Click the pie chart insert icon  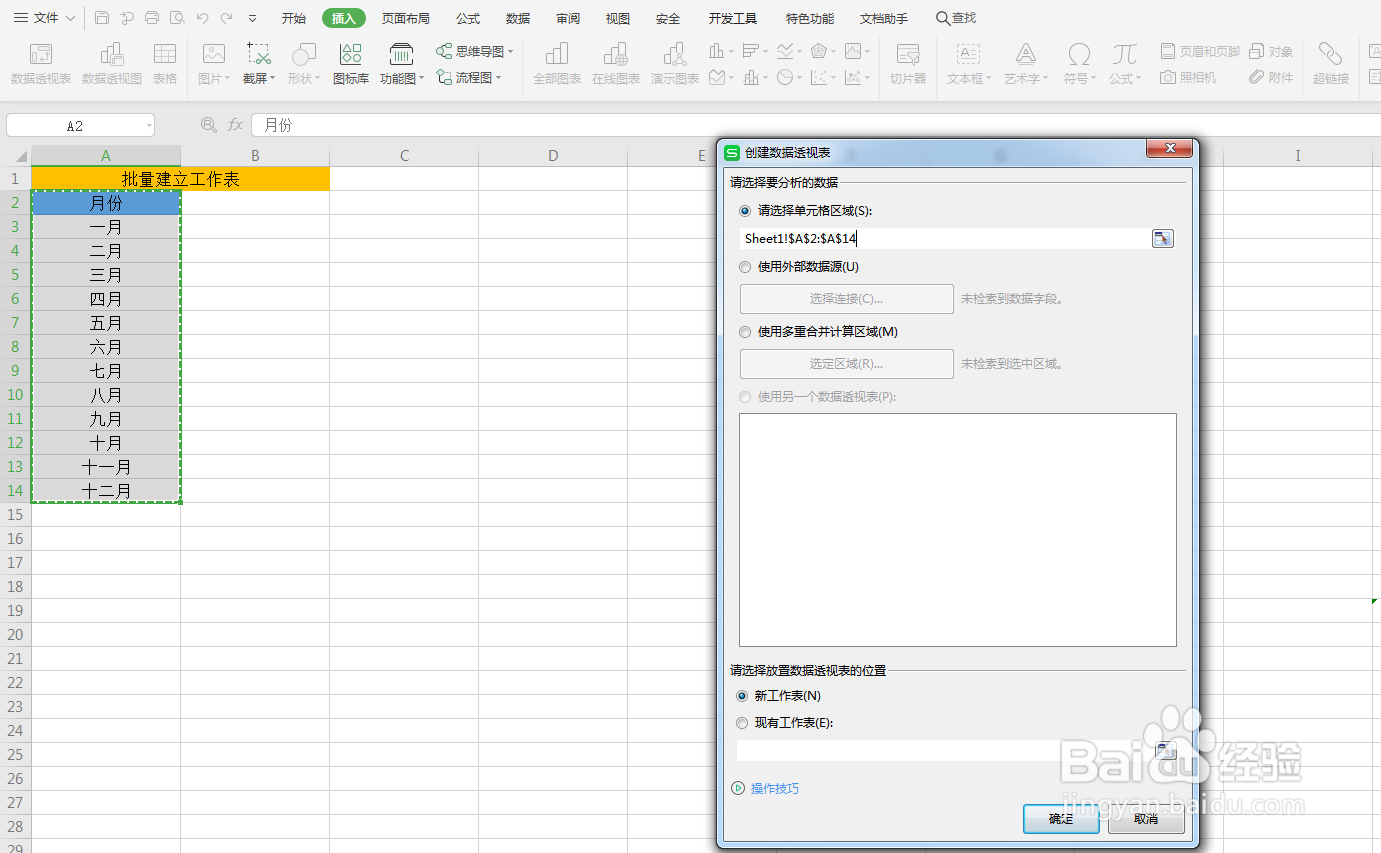[785, 77]
